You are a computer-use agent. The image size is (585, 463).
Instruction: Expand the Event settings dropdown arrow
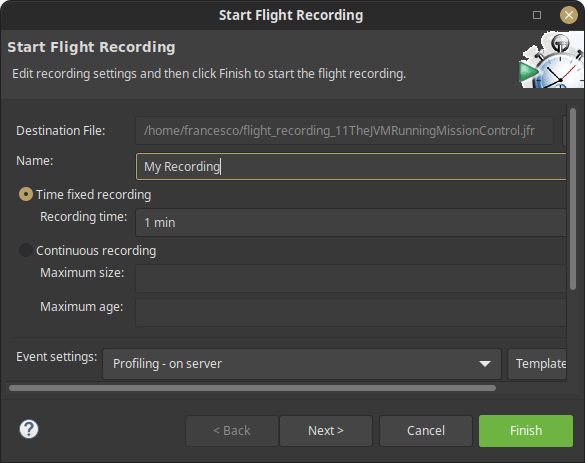pos(485,364)
